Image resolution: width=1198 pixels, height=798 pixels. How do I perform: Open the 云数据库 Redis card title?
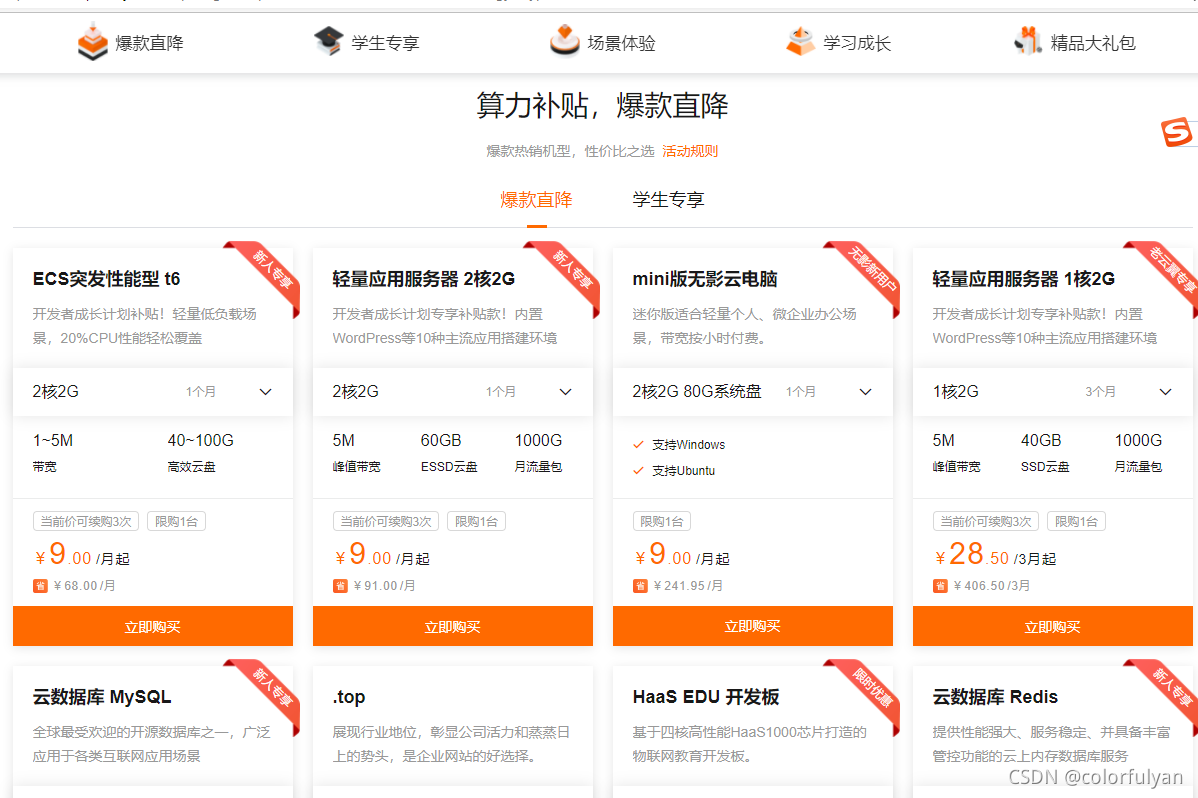tap(995, 697)
